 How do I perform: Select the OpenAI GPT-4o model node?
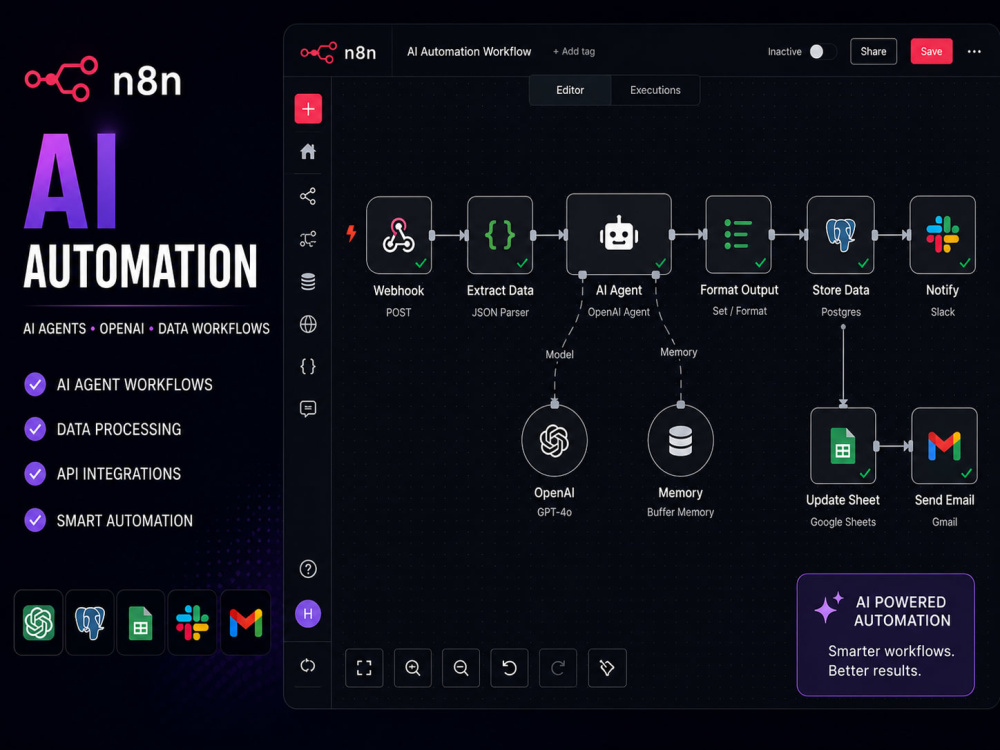tap(554, 440)
